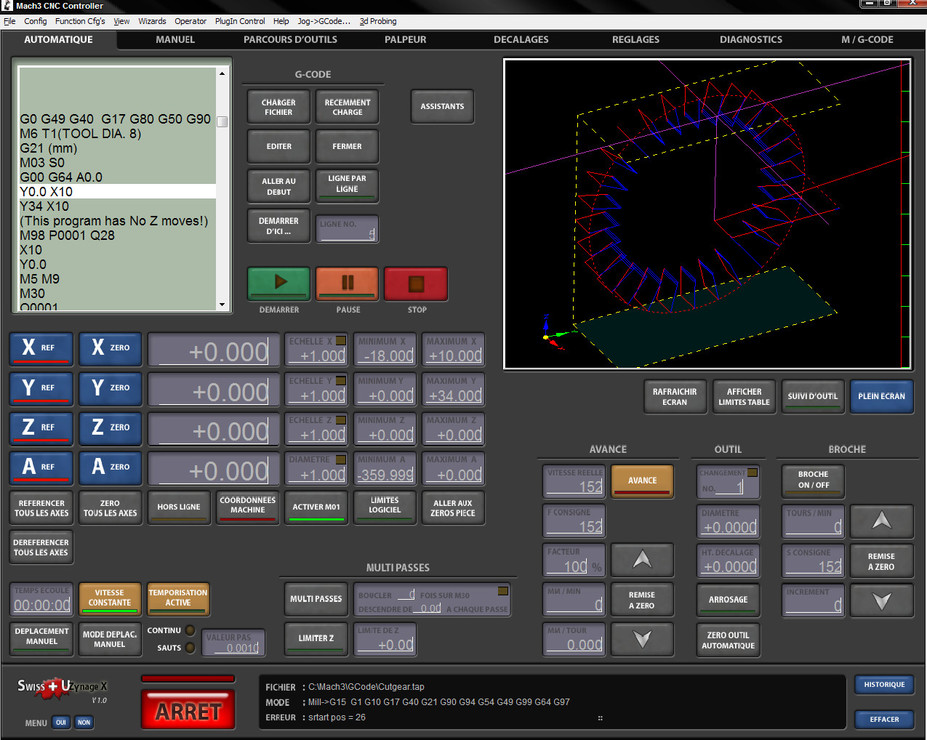Screen dimensions: 927x740
Task: Click the G-code list scrollbar
Action: pyautogui.click(x=222, y=122)
